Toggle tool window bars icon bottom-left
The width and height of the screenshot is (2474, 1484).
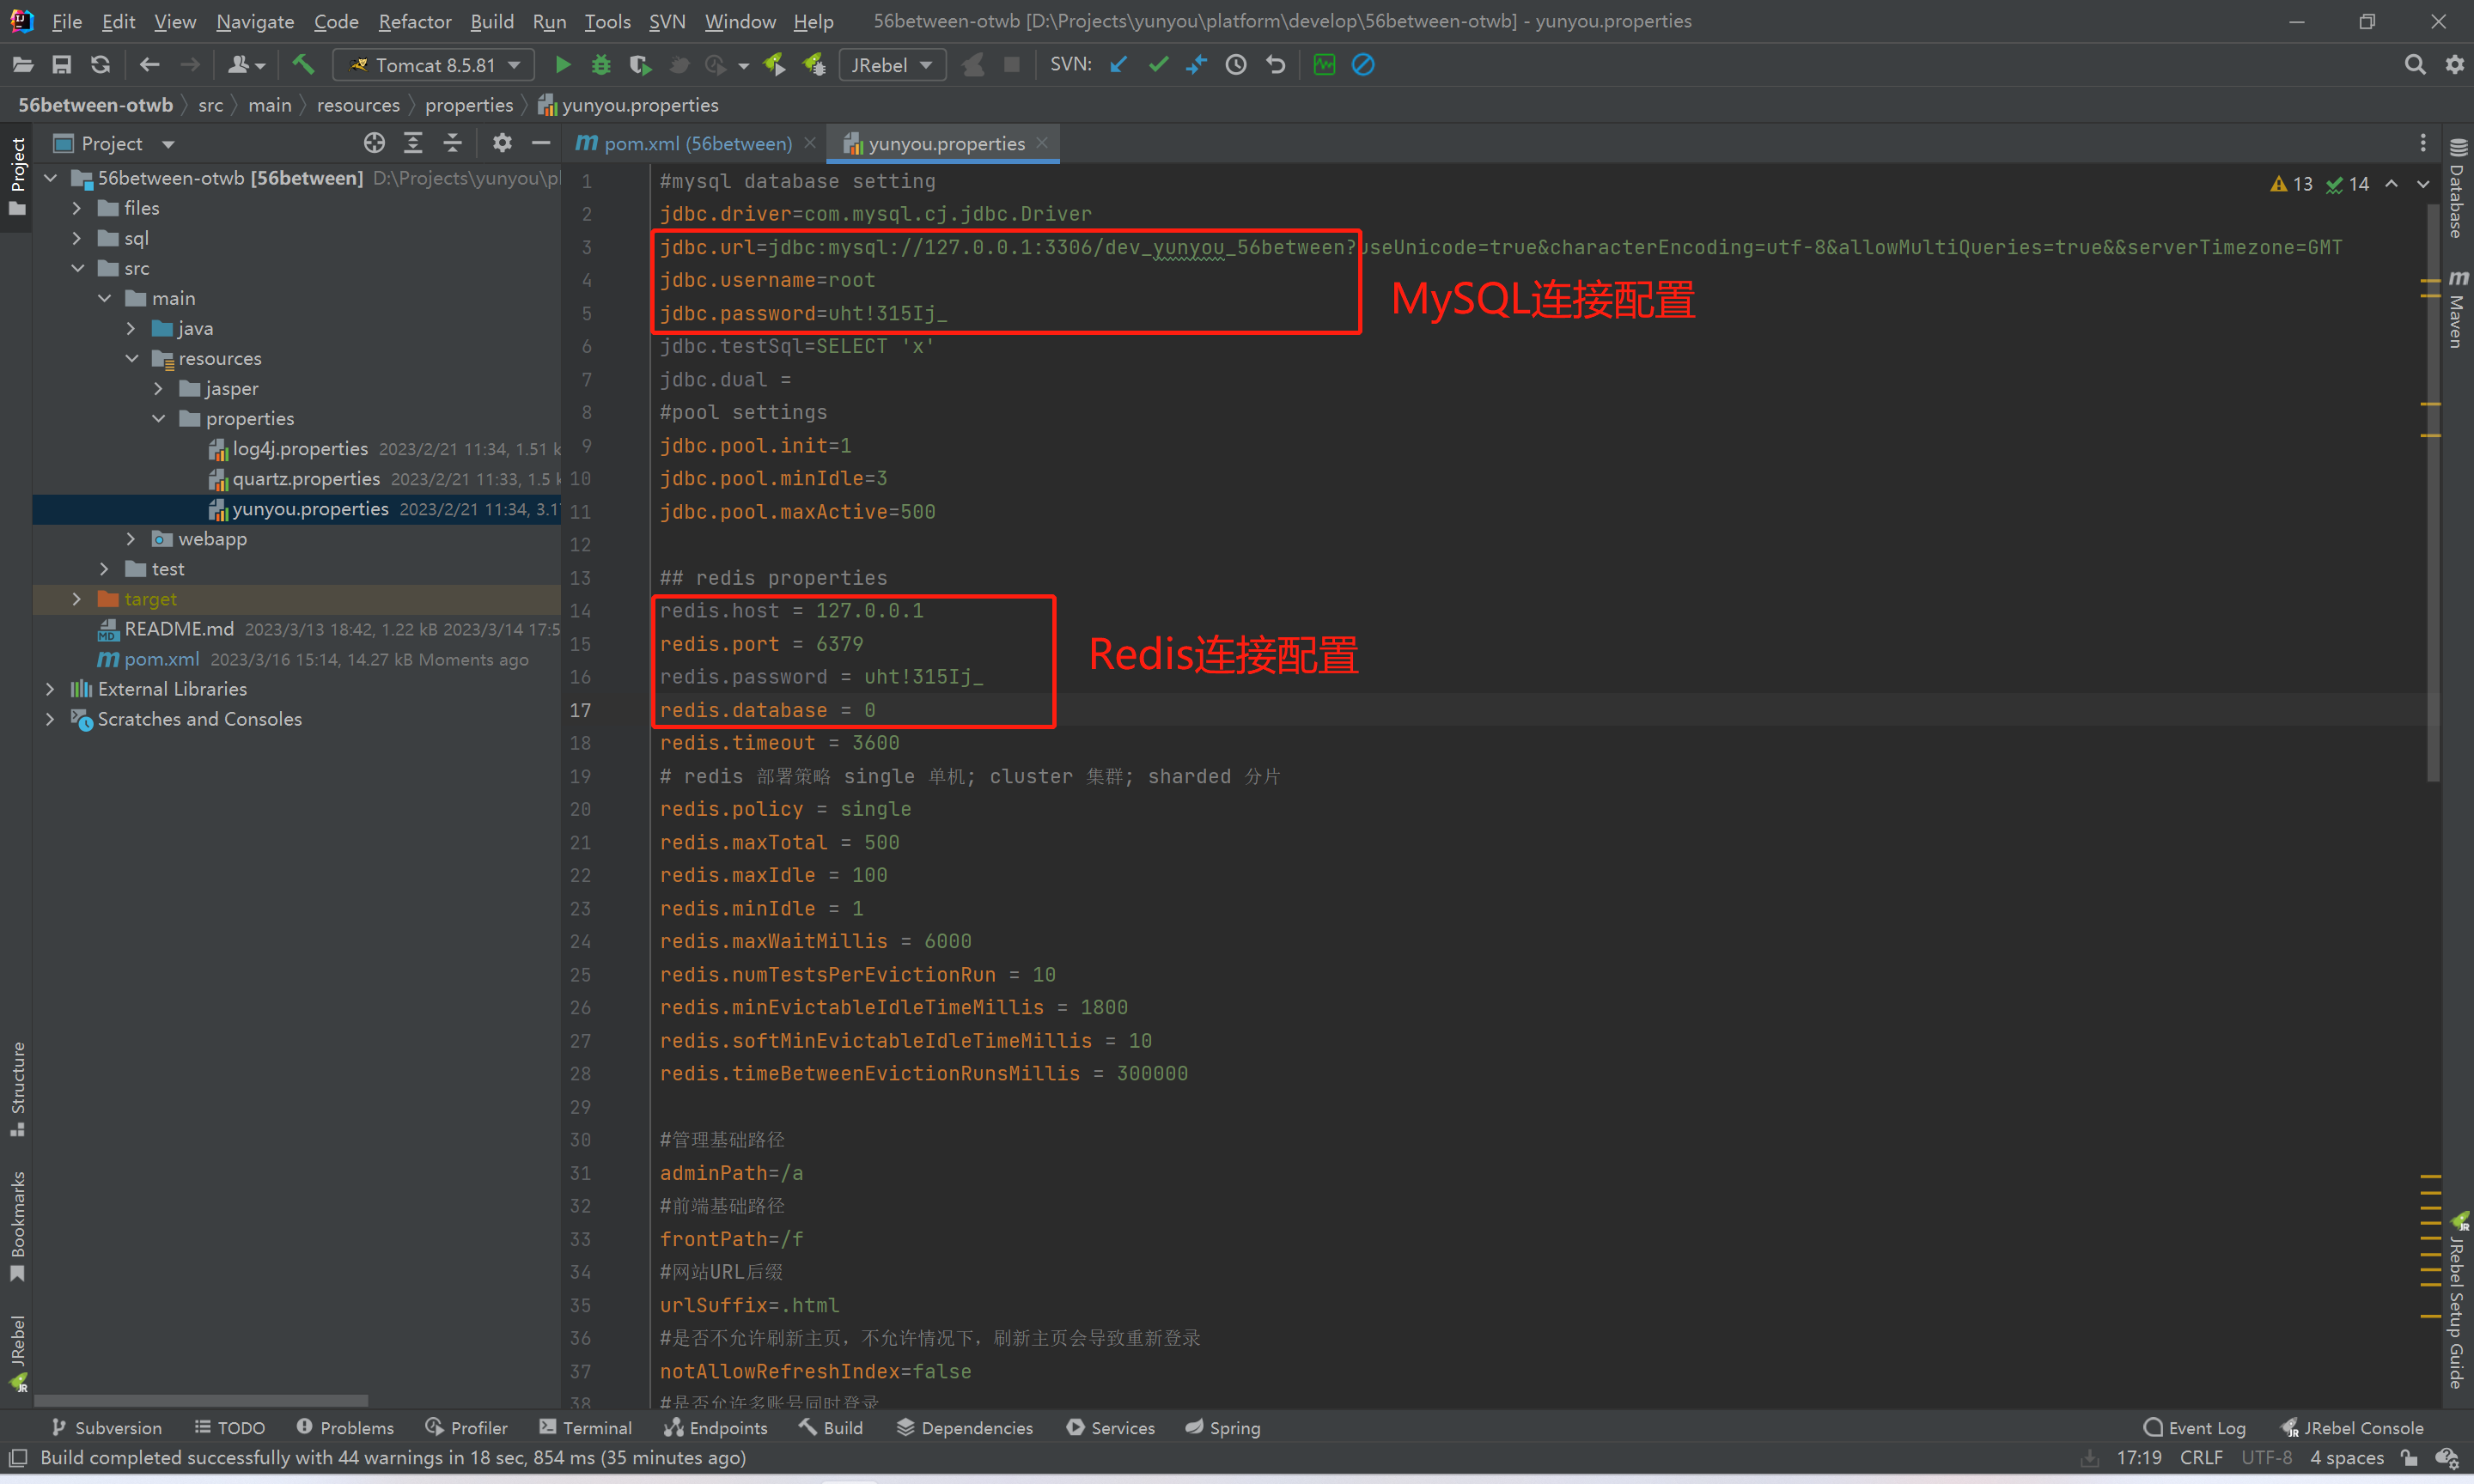point(18,1458)
